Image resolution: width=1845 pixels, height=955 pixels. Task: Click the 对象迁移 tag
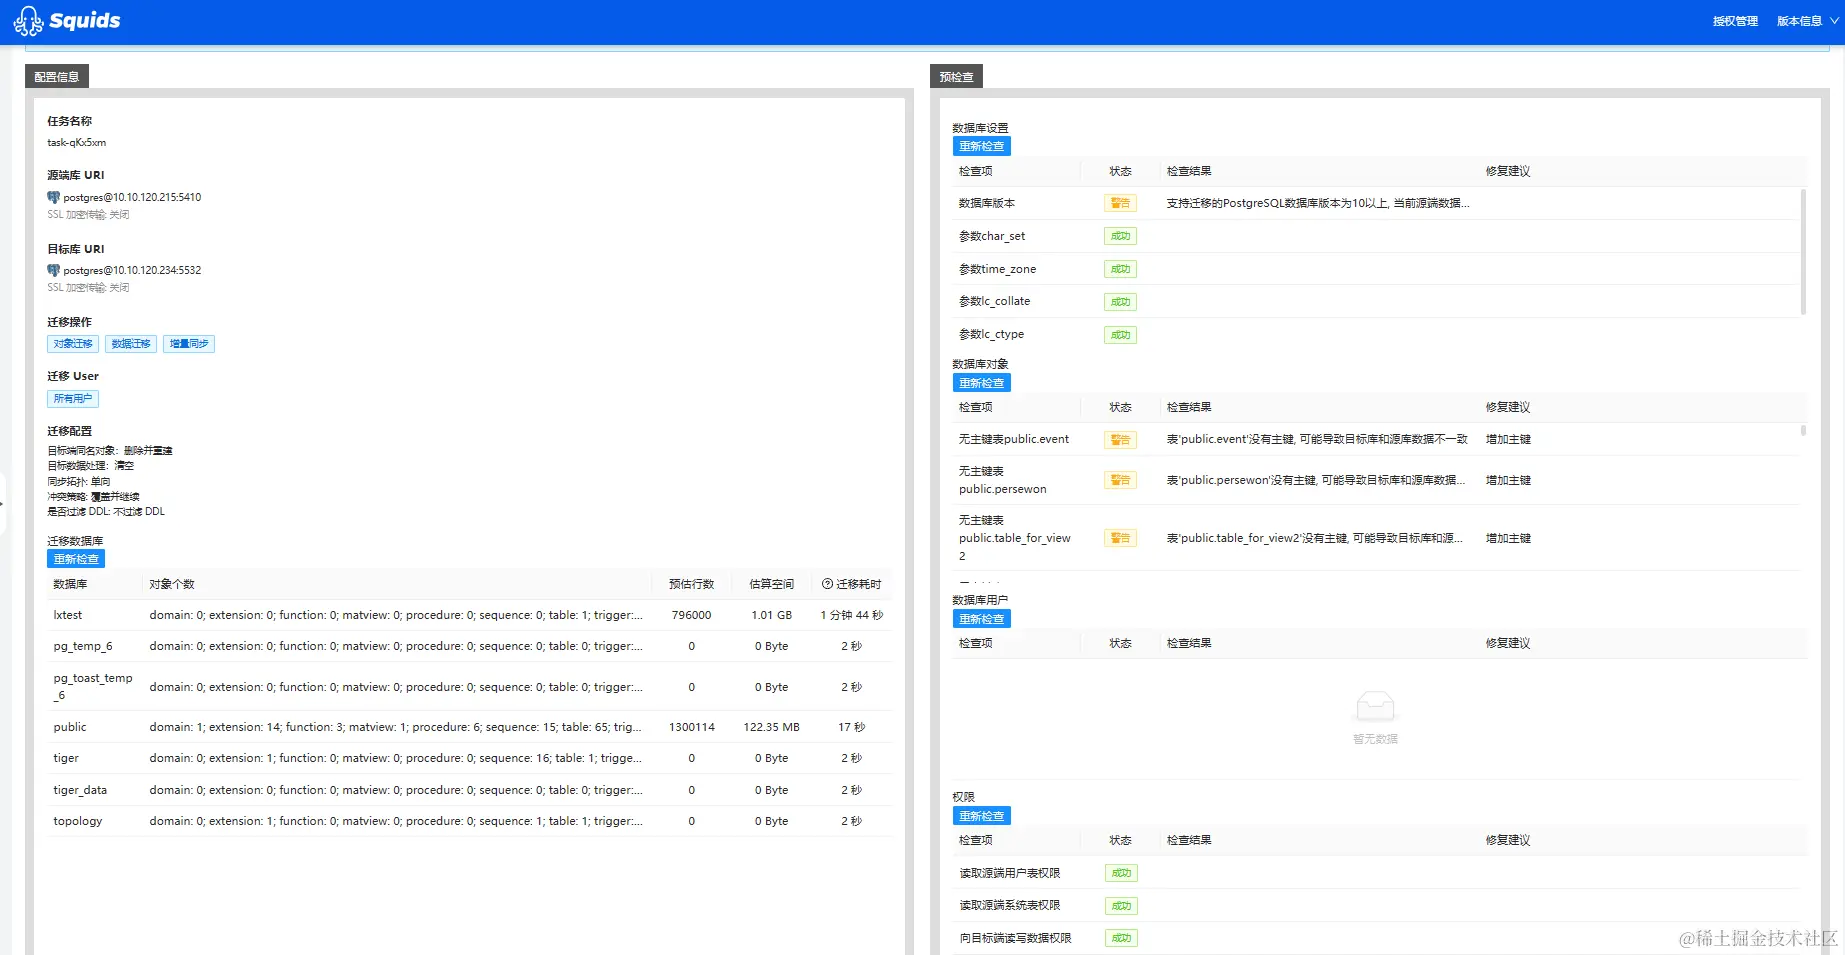point(73,344)
